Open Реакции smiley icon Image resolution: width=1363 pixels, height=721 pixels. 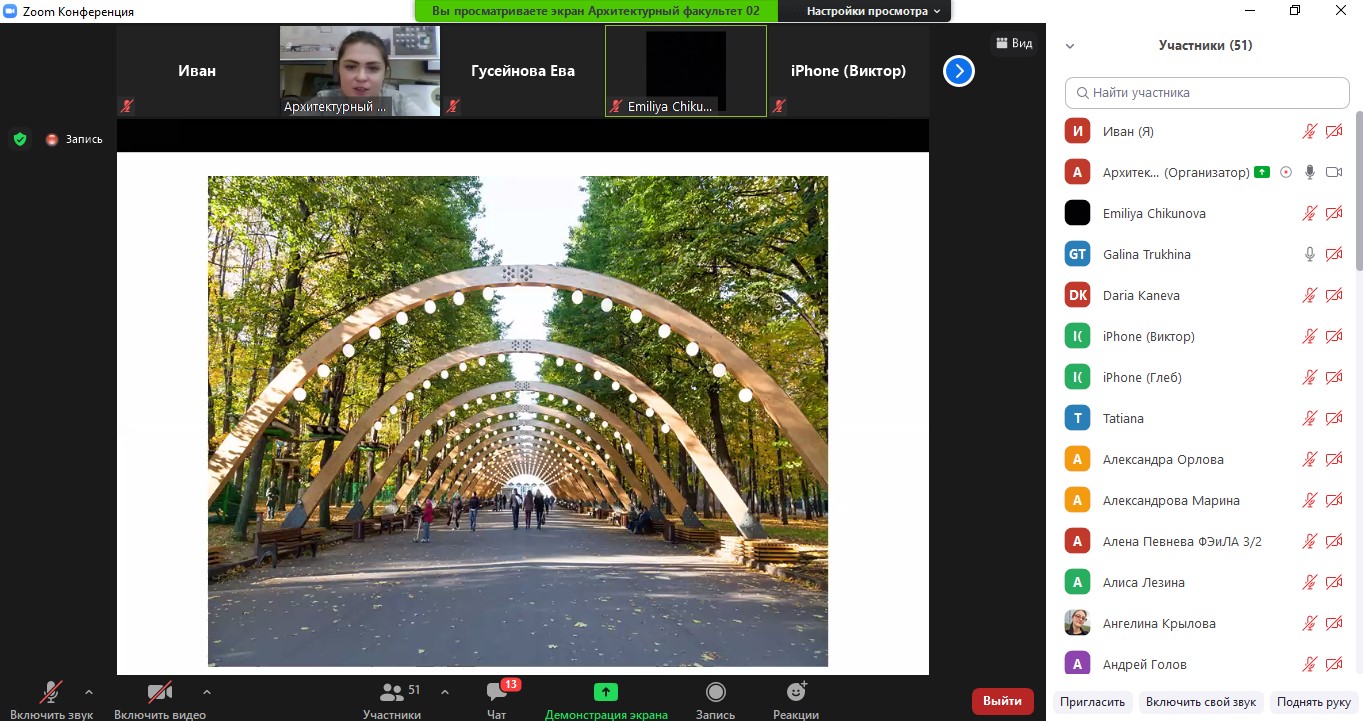pyautogui.click(x=796, y=692)
